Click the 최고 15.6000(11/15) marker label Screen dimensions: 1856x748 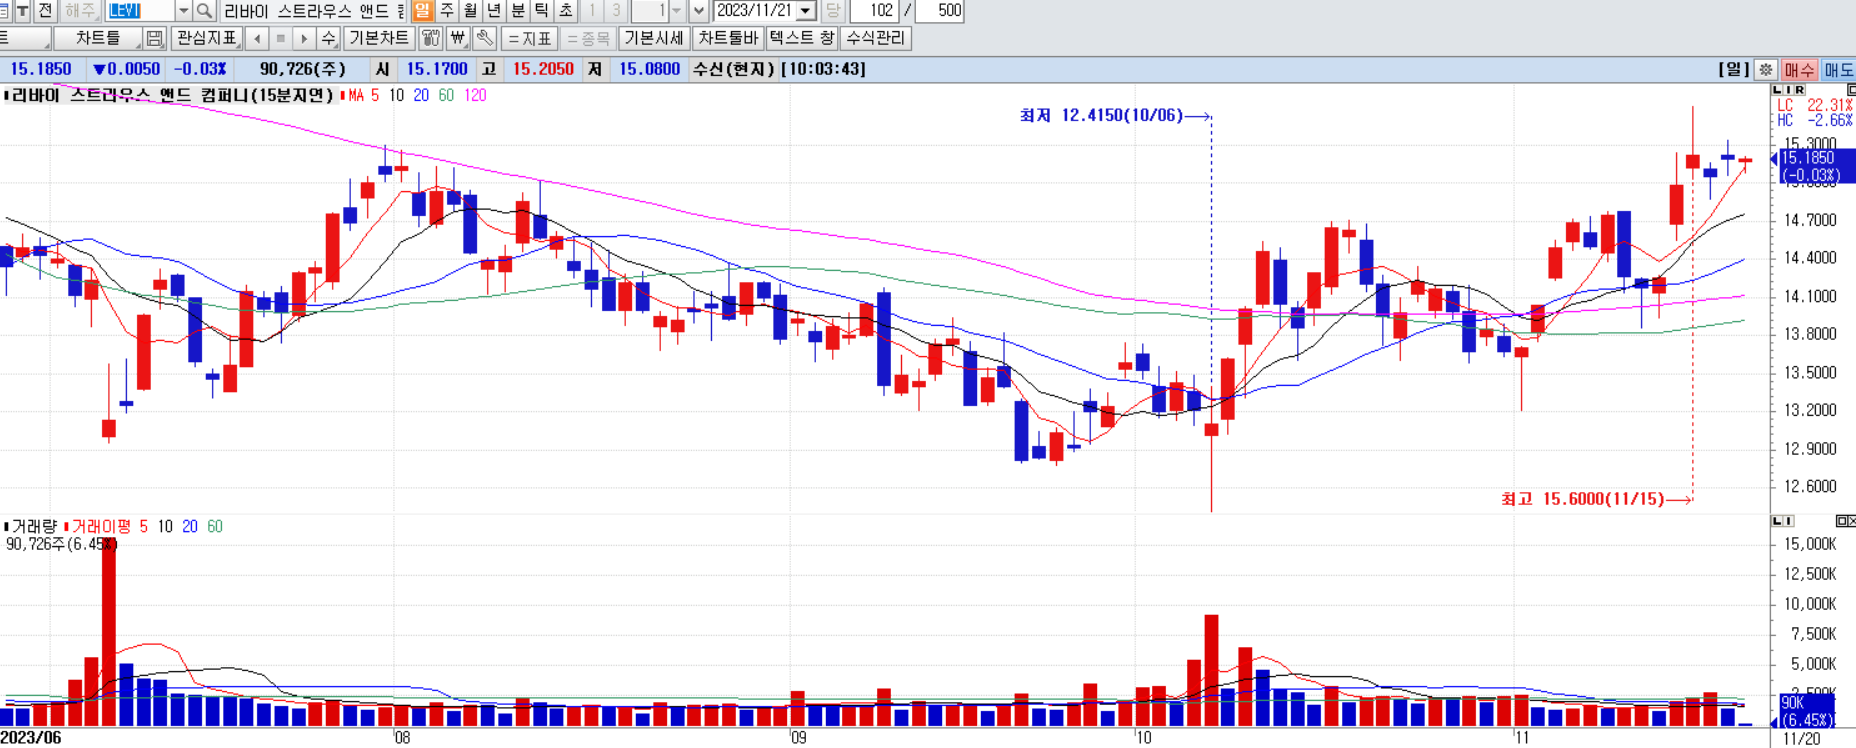(x=1582, y=499)
